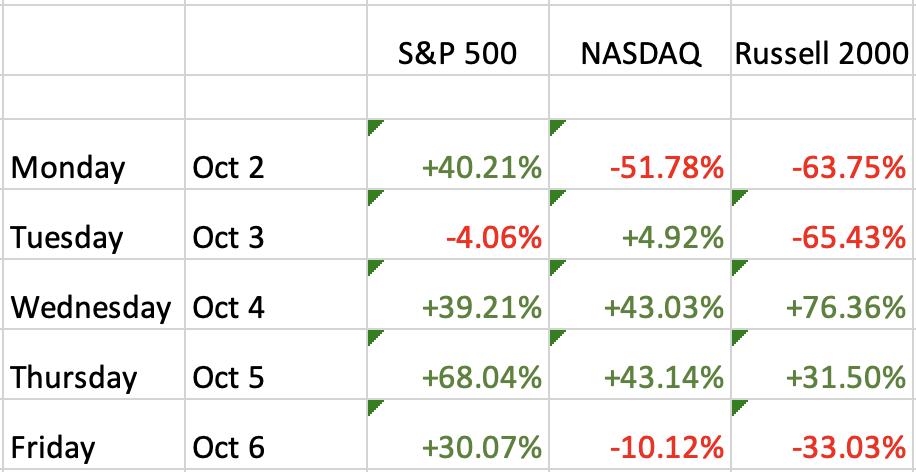Select the +40.21% S&P 500 cell

[x=458, y=154]
